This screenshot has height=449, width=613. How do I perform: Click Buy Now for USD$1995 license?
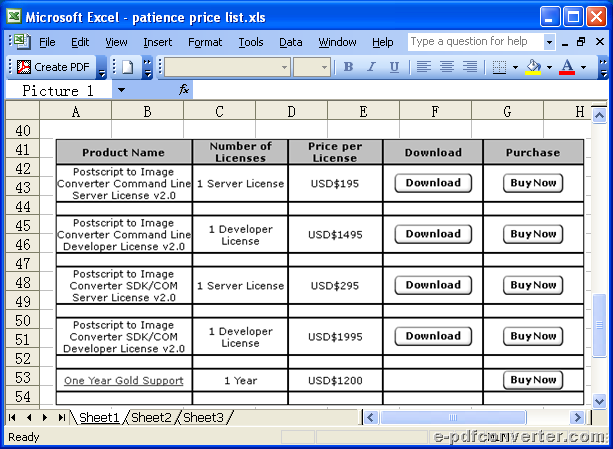[533, 336]
